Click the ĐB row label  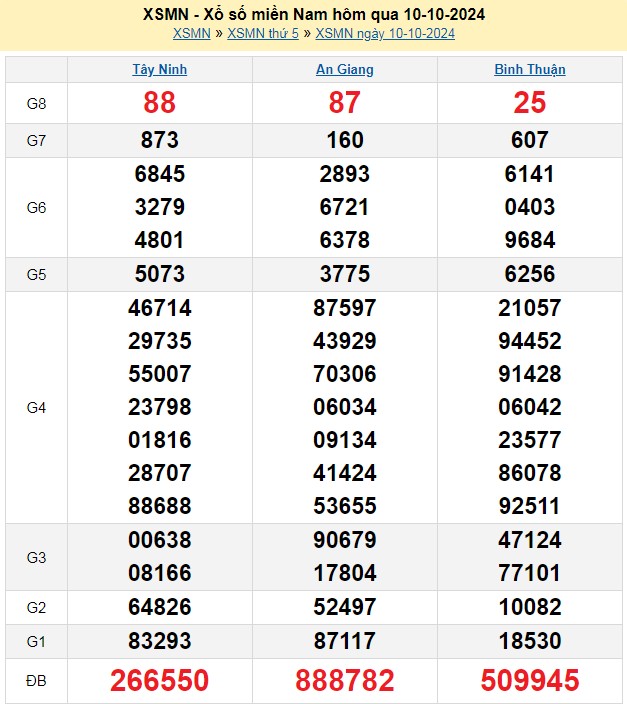coord(36,681)
